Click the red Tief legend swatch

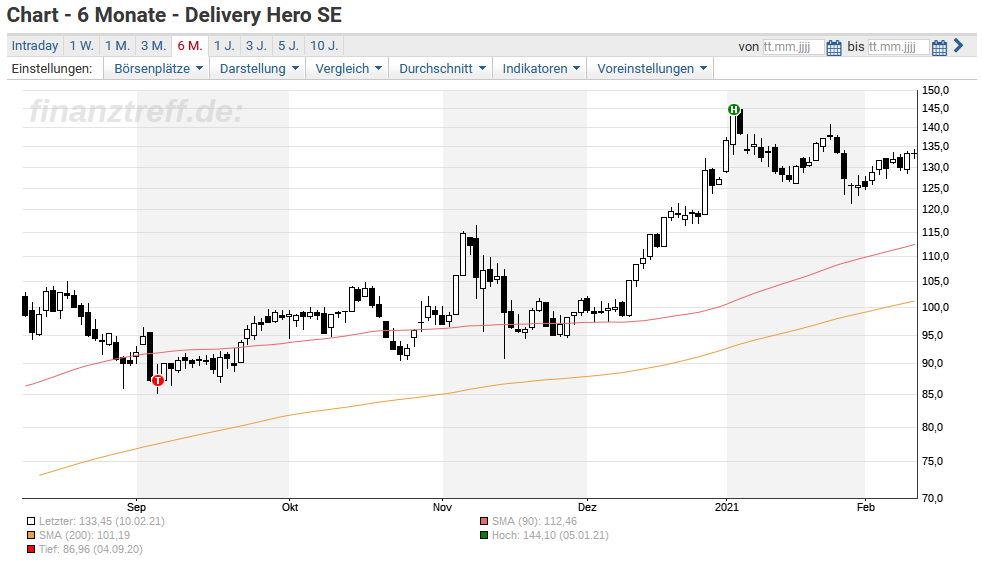pos(31,549)
